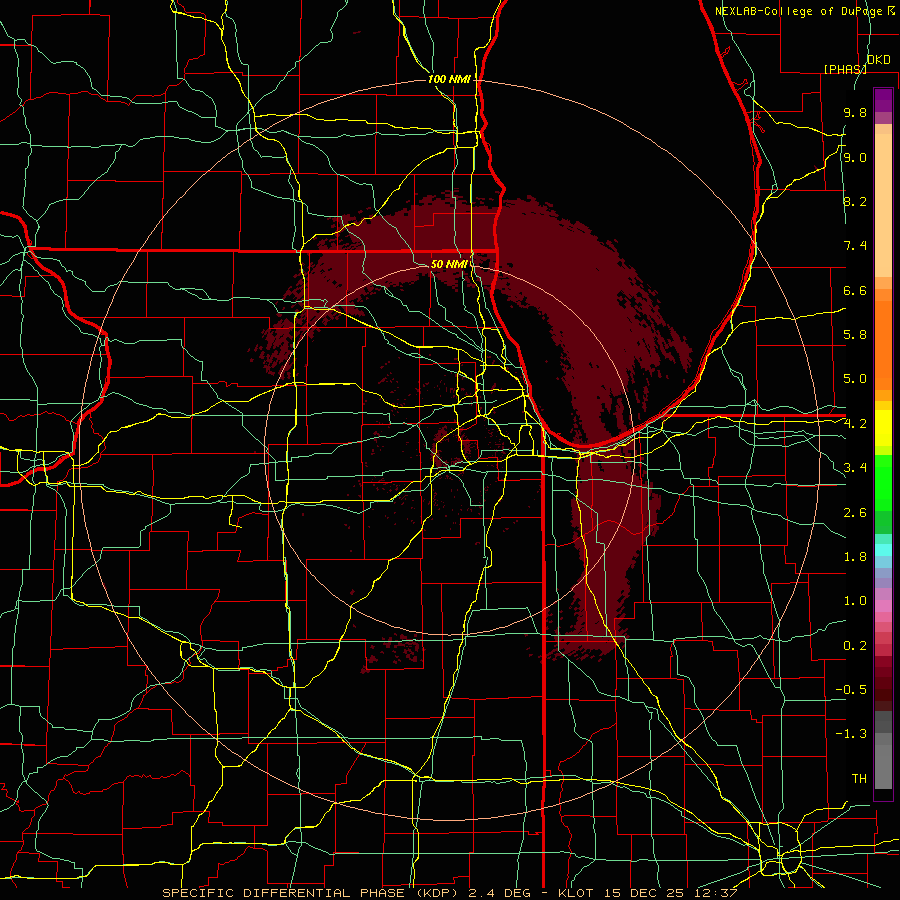This screenshot has width=900, height=900.
Task: Click the 4.2 value on the color scale
Action: (855, 424)
